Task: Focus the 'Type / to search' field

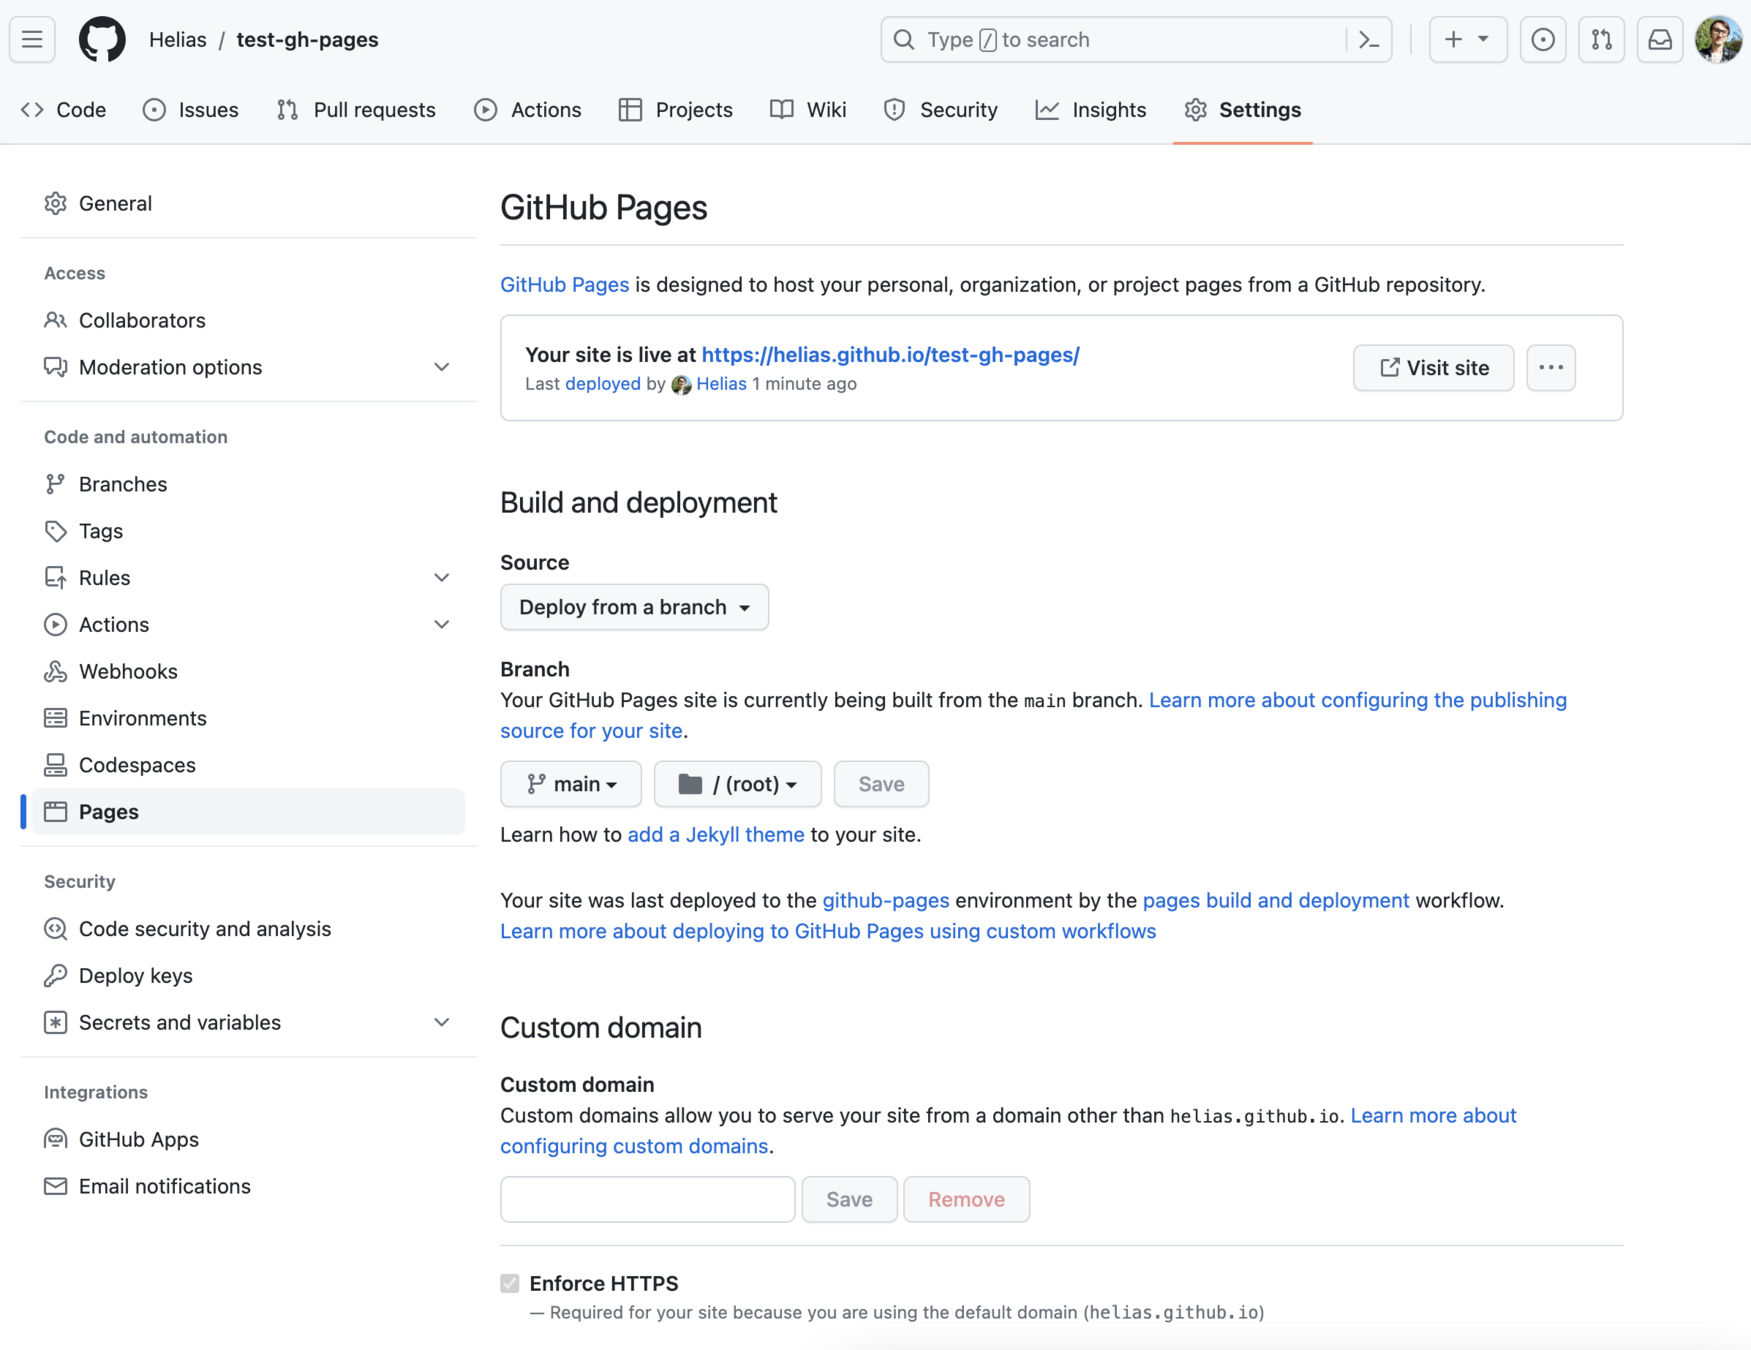Action: point(1136,40)
